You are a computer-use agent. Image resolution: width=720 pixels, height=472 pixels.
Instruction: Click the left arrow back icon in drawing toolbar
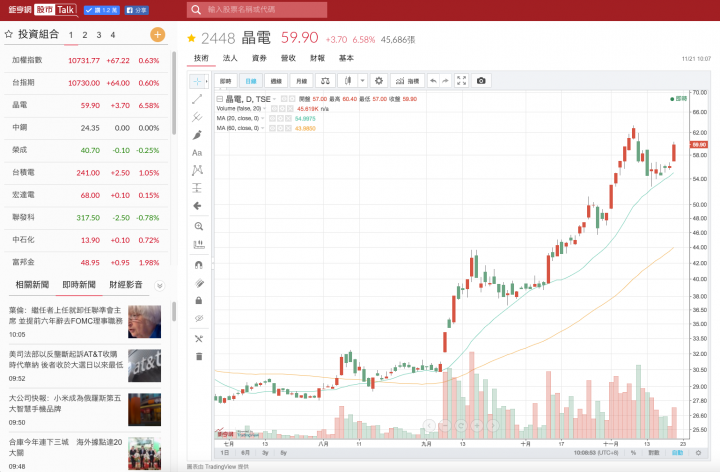(197, 206)
